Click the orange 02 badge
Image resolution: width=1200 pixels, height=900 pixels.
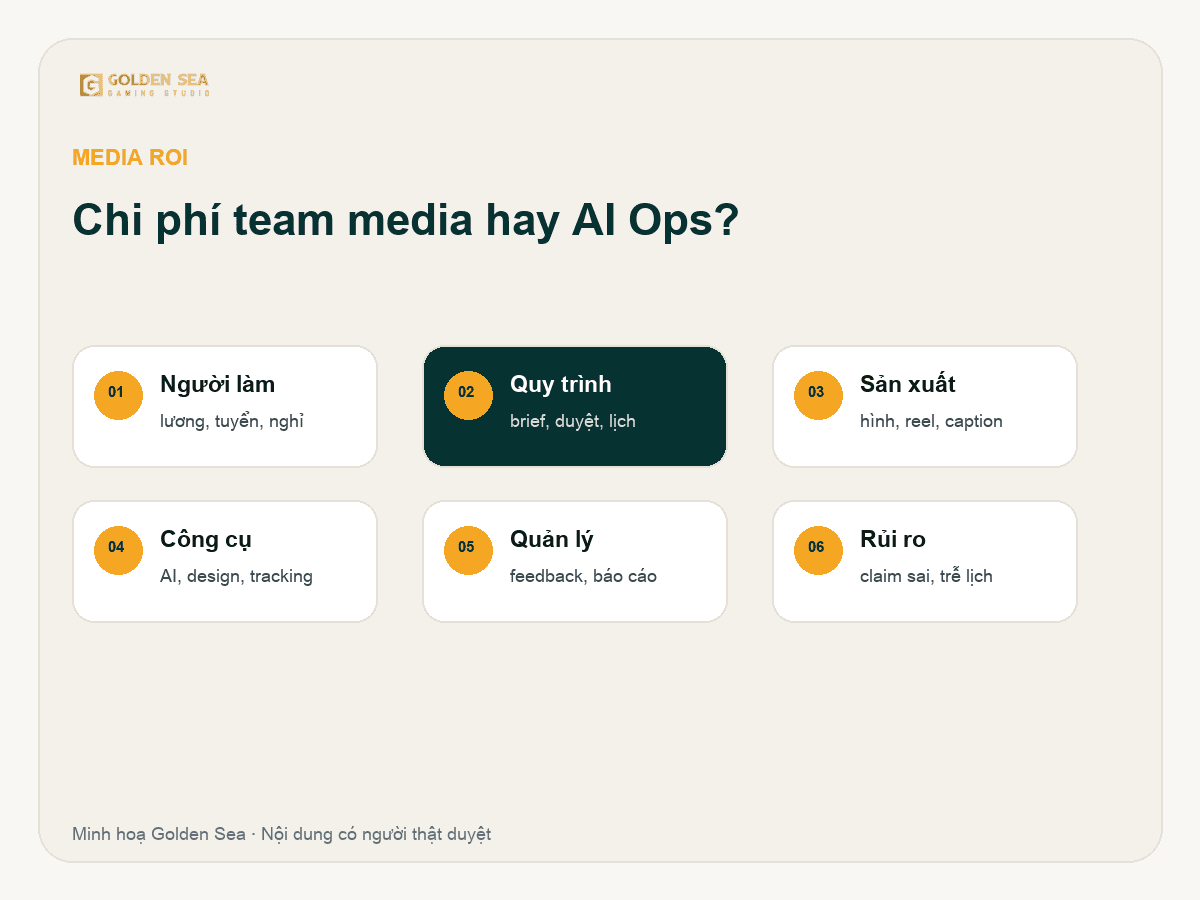tap(468, 395)
